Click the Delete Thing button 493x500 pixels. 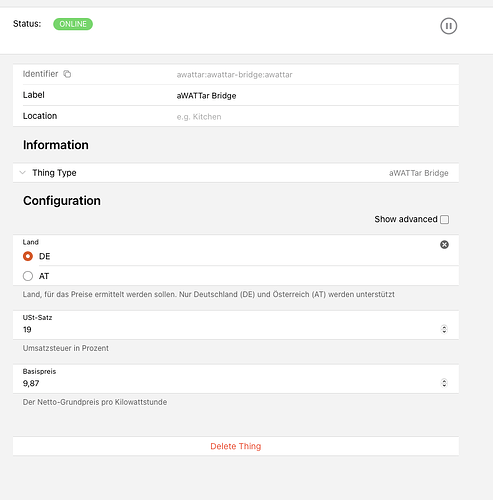tap(236, 446)
